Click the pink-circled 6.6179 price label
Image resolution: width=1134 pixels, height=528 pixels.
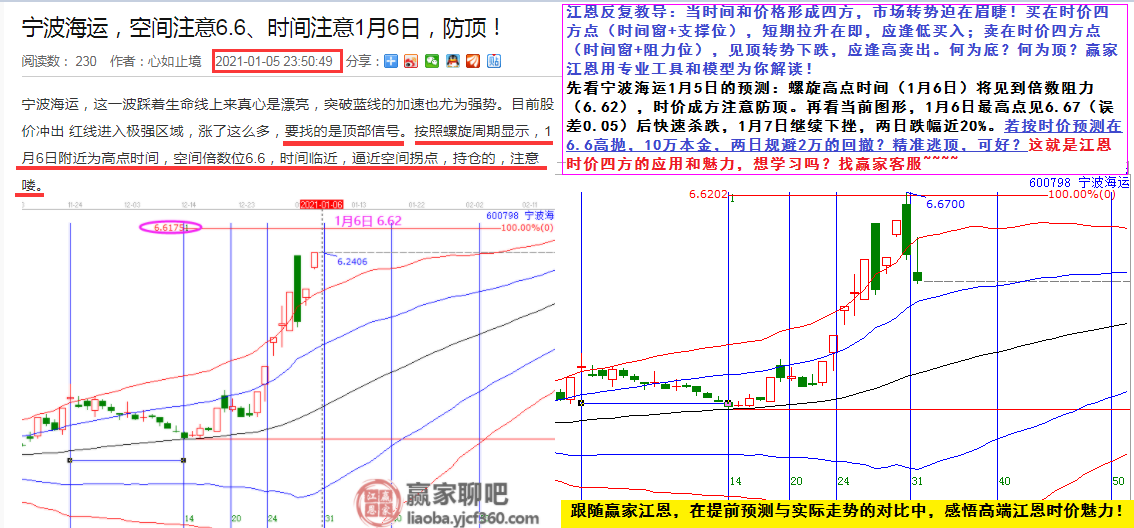tap(171, 228)
